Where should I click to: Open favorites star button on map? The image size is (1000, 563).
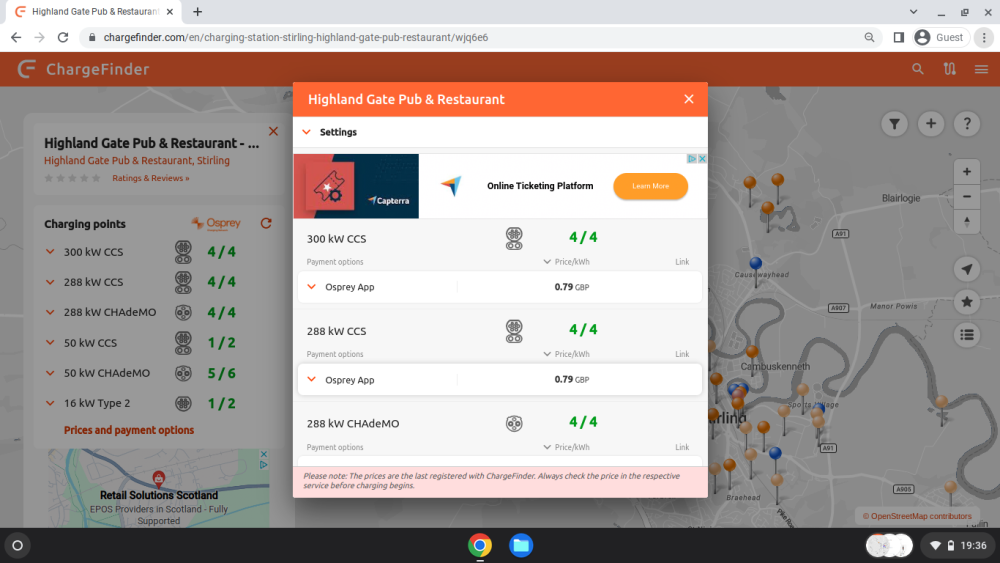click(x=967, y=302)
